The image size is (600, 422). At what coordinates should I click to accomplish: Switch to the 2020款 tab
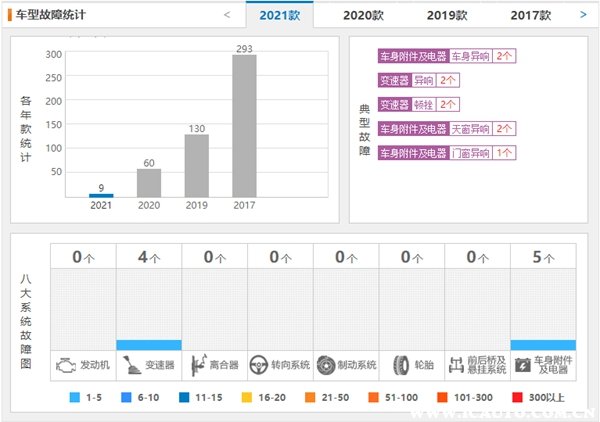pyautogui.click(x=363, y=16)
